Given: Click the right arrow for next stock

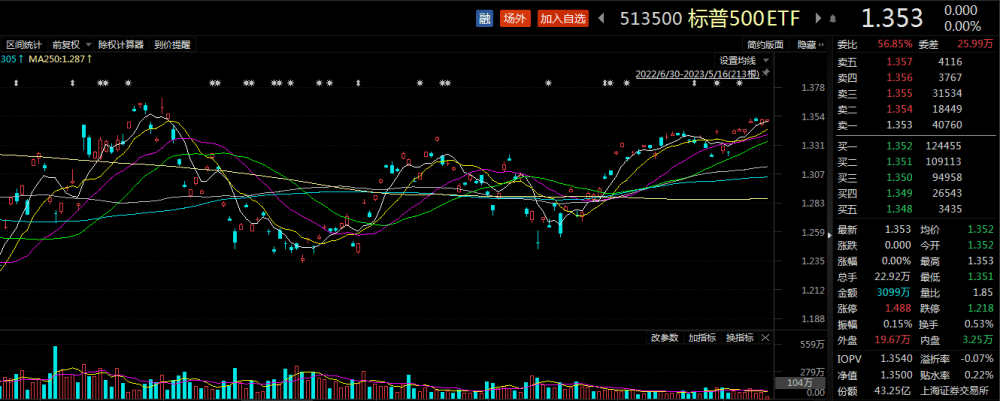Looking at the screenshot, I should (816, 18).
